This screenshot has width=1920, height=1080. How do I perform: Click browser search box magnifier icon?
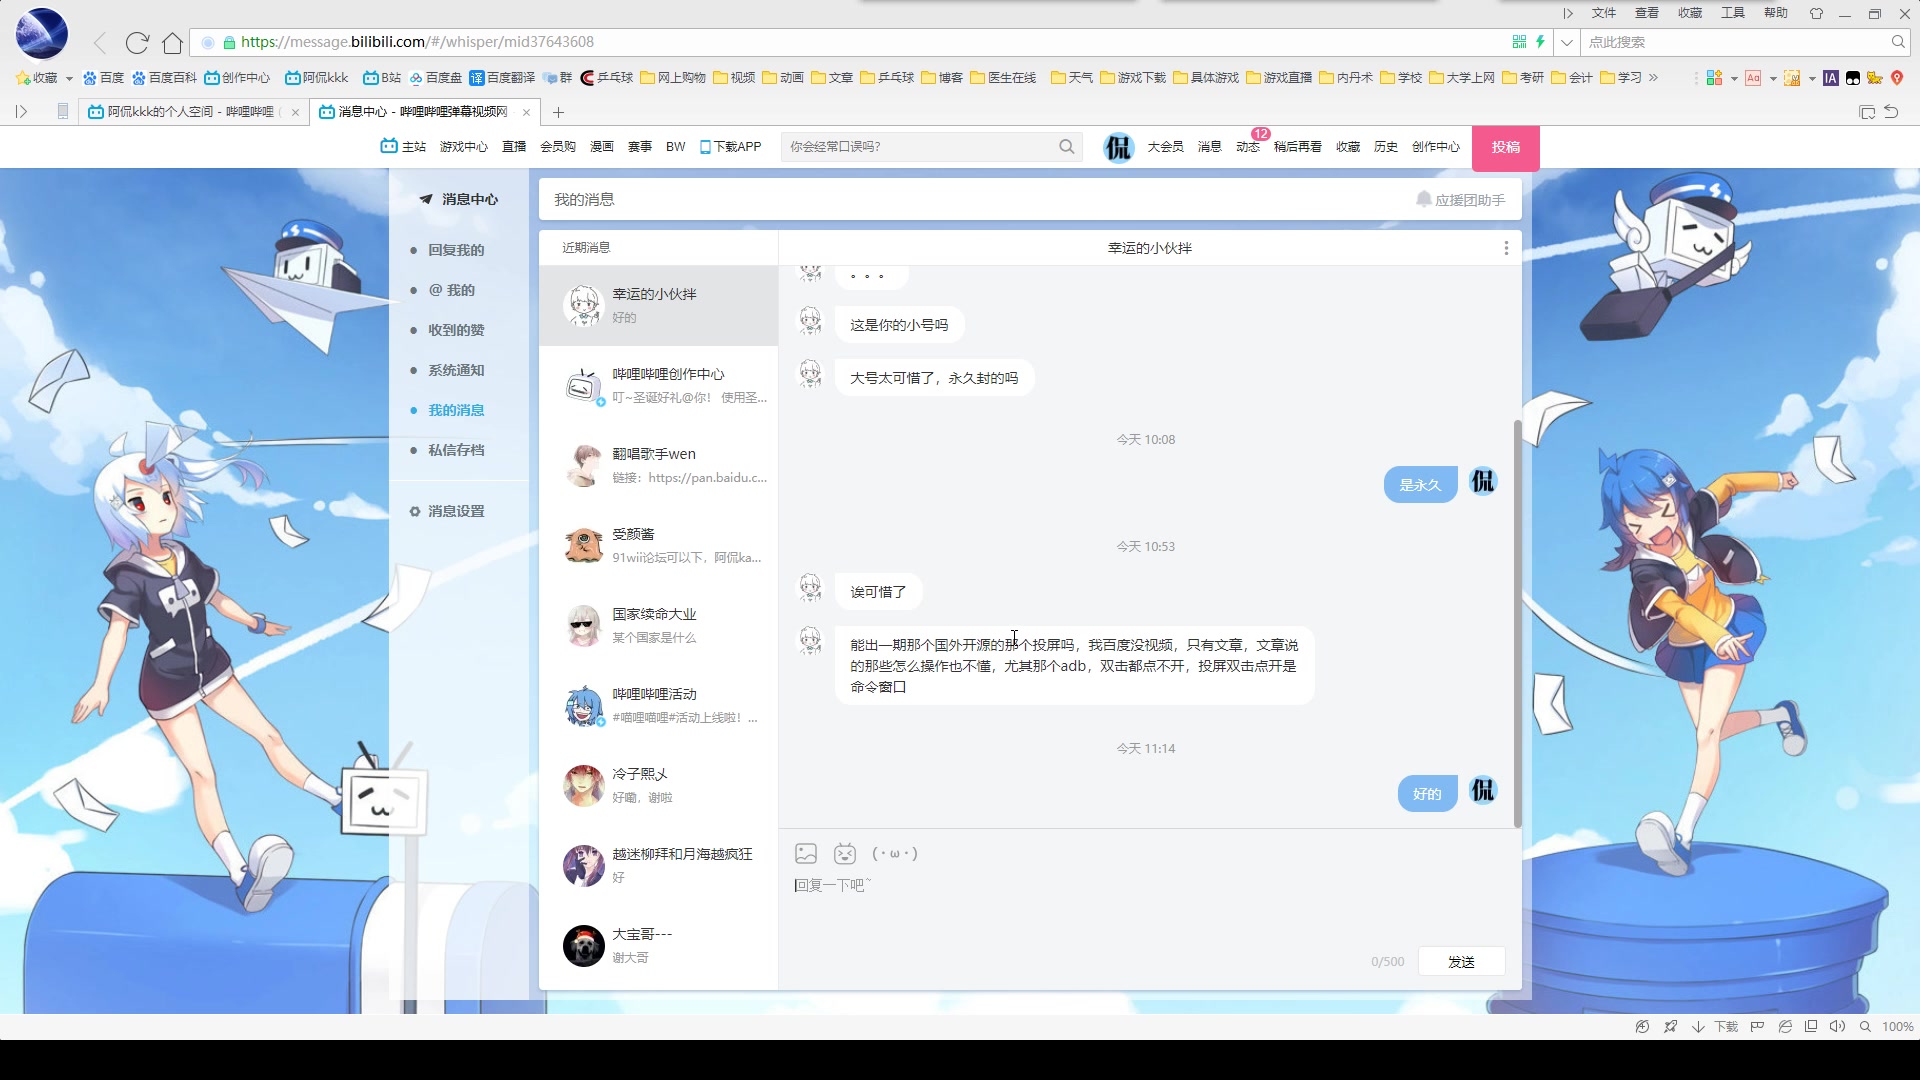click(1897, 42)
